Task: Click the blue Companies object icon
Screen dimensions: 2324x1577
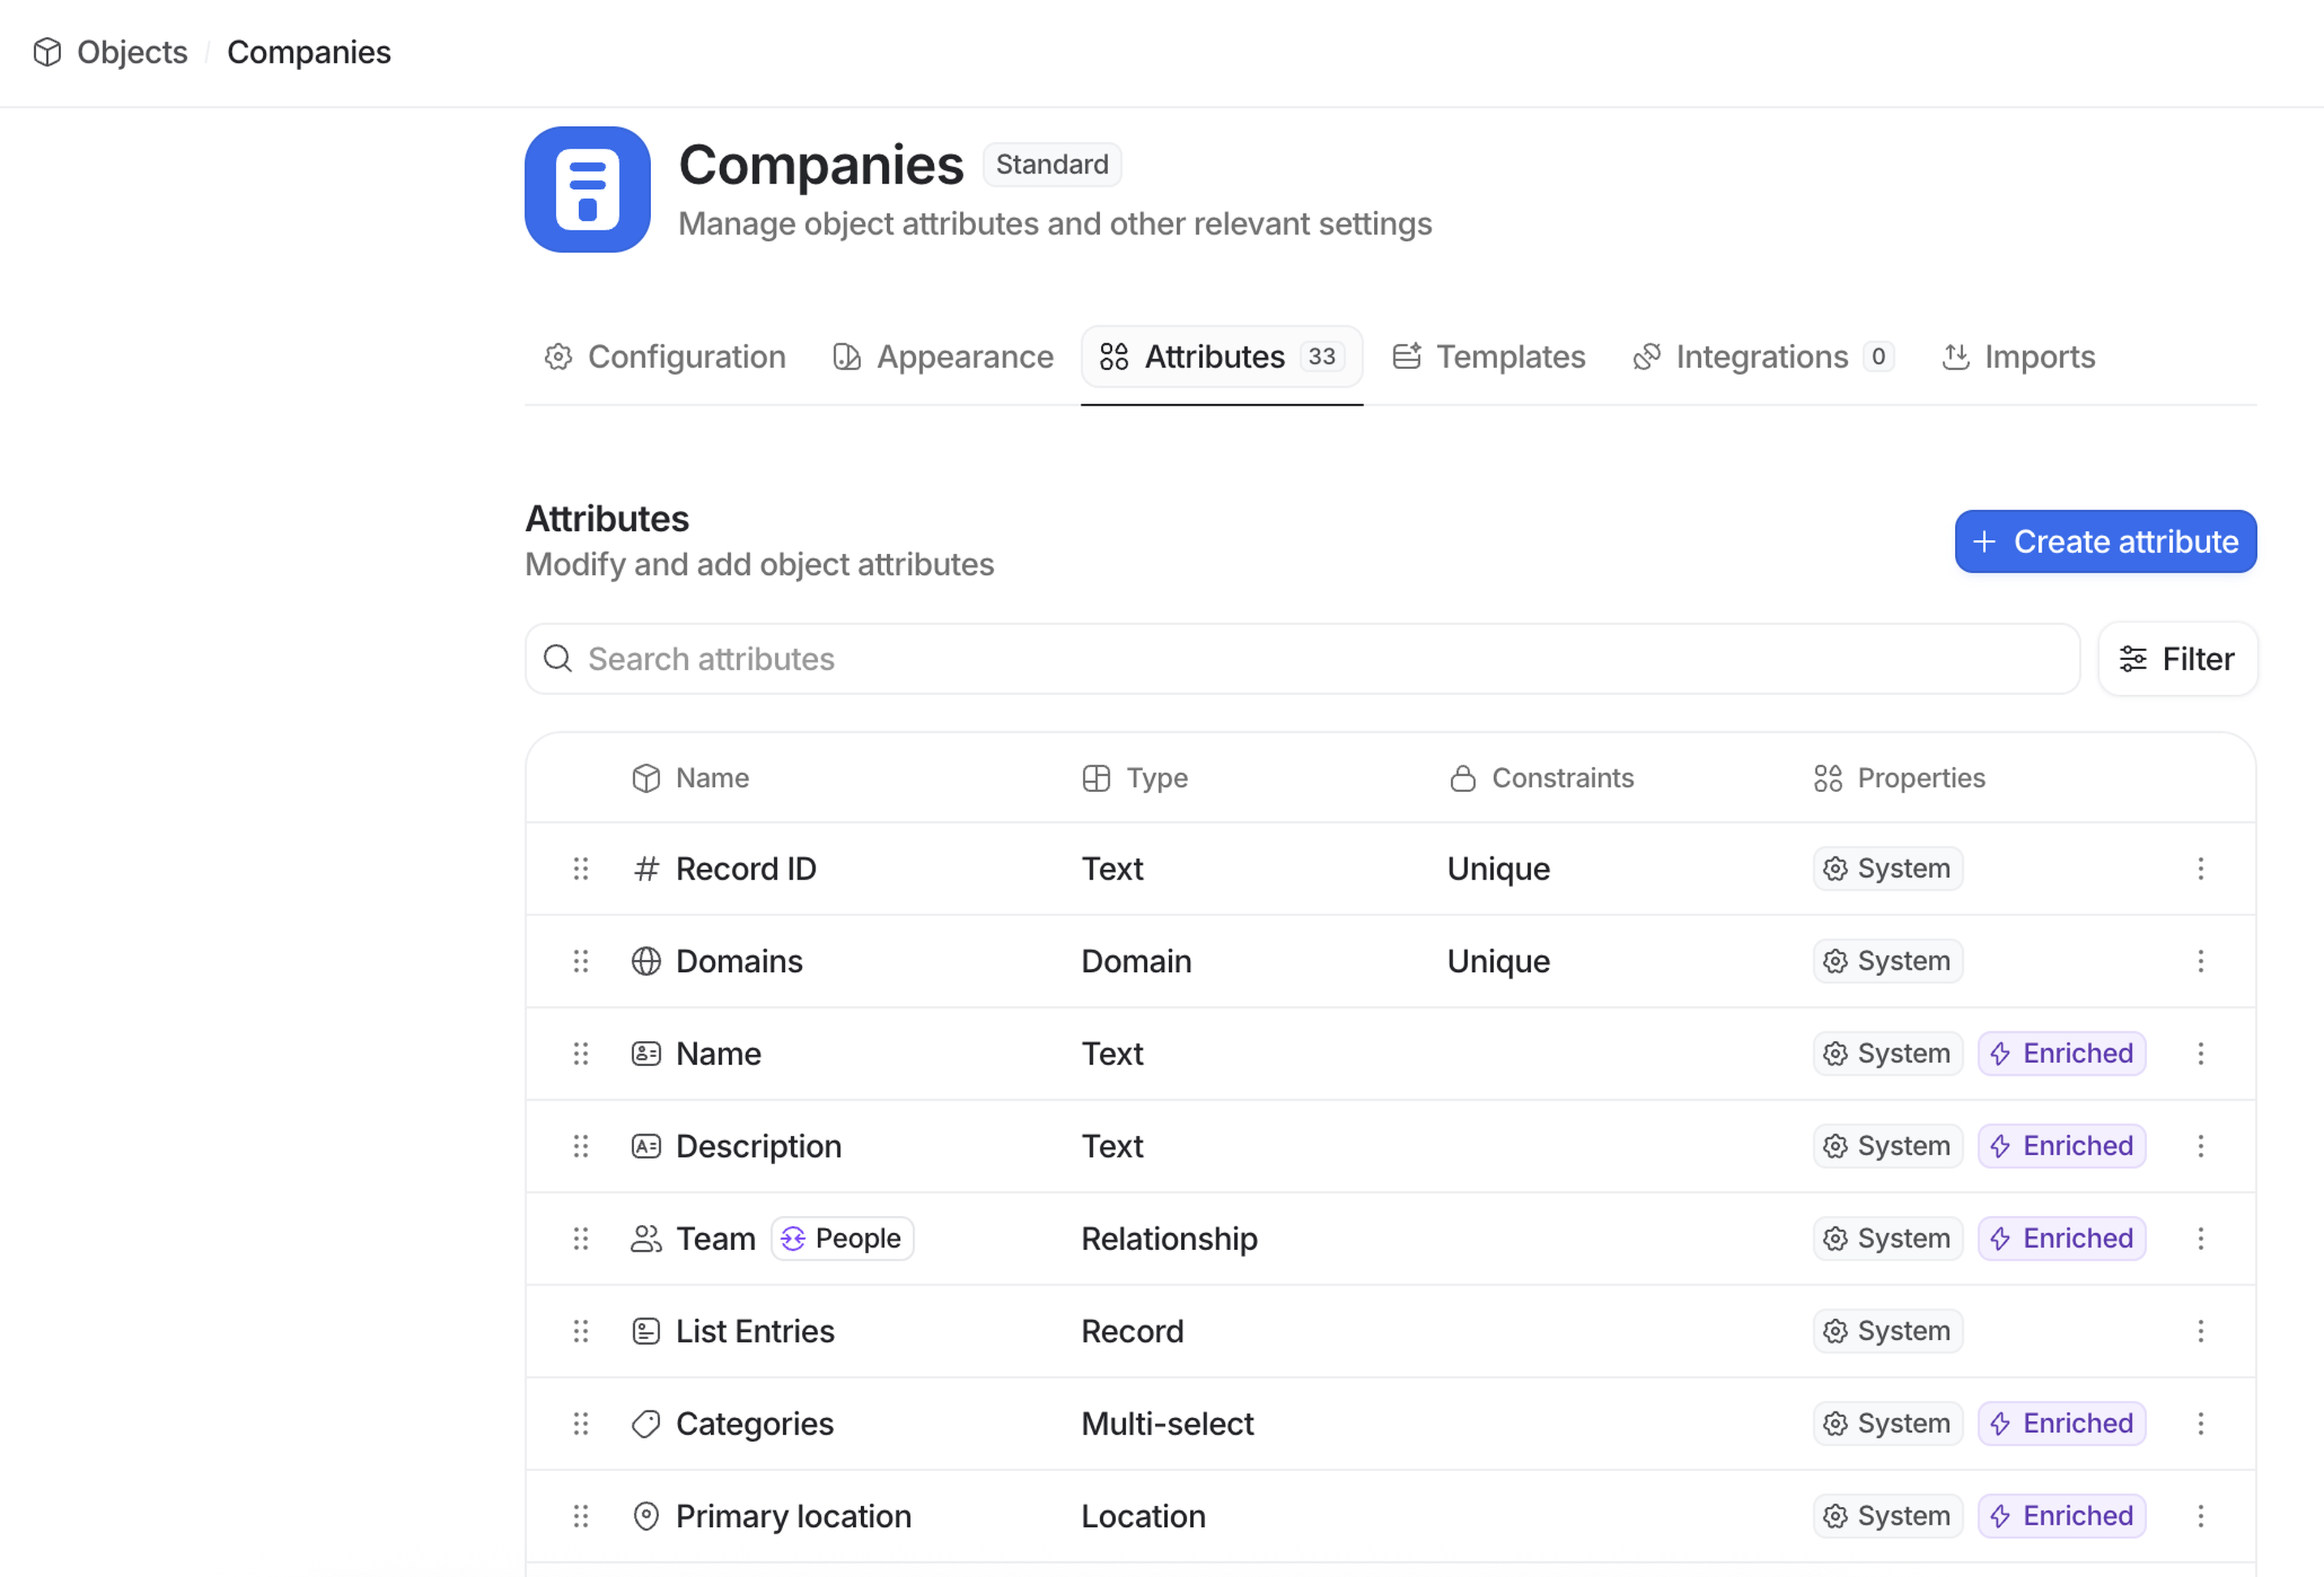Action: tap(587, 189)
